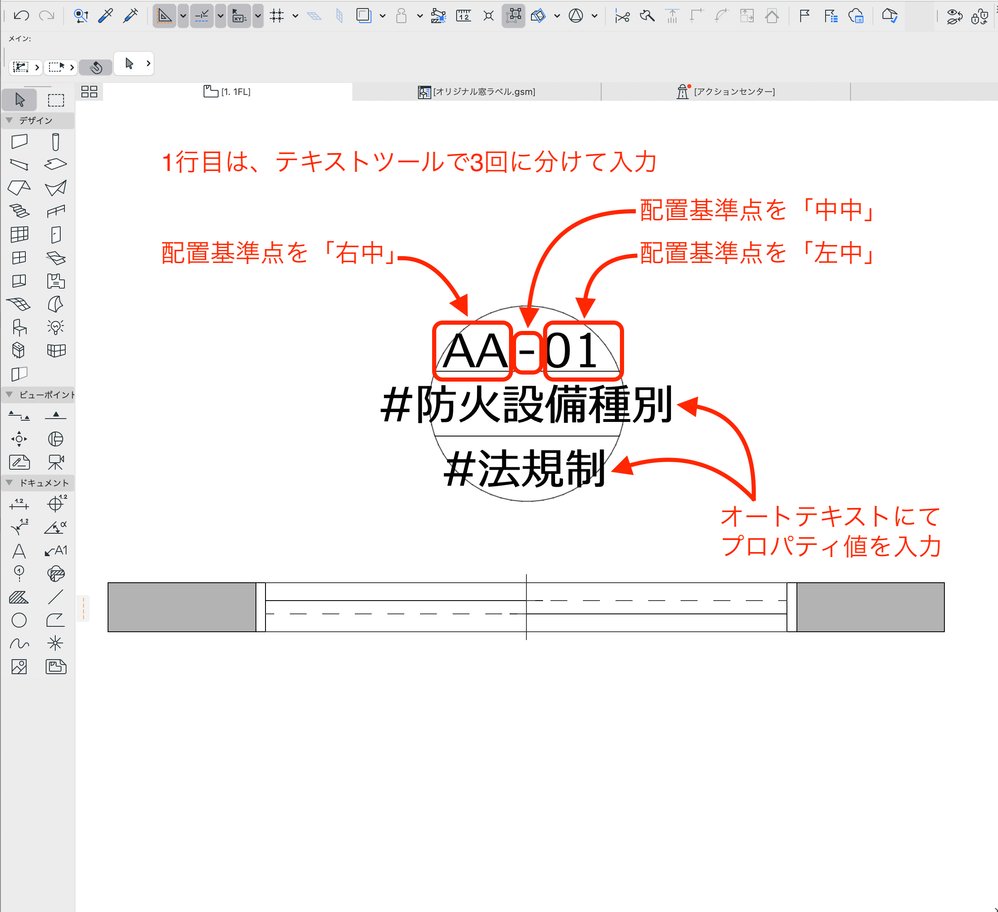Select the Elevation tool

coord(56,416)
